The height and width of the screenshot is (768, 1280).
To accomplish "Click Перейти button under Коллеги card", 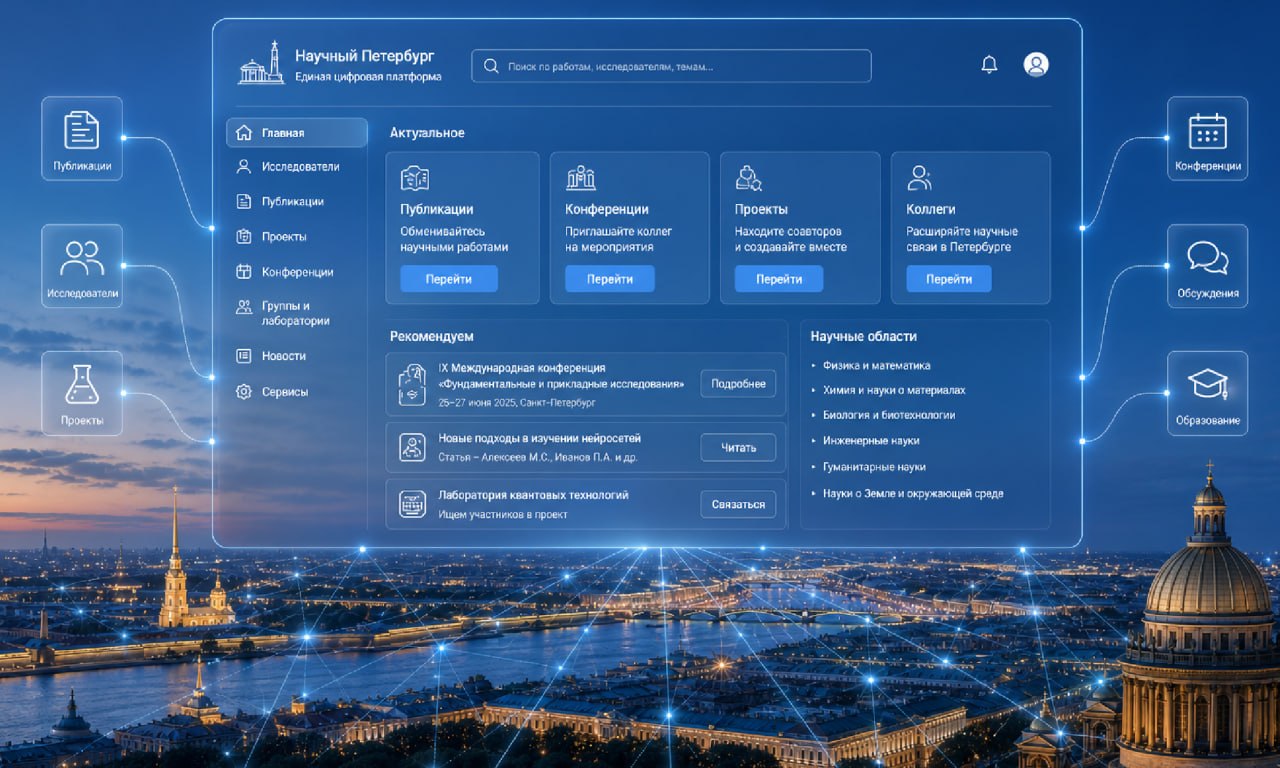I will pos(949,279).
